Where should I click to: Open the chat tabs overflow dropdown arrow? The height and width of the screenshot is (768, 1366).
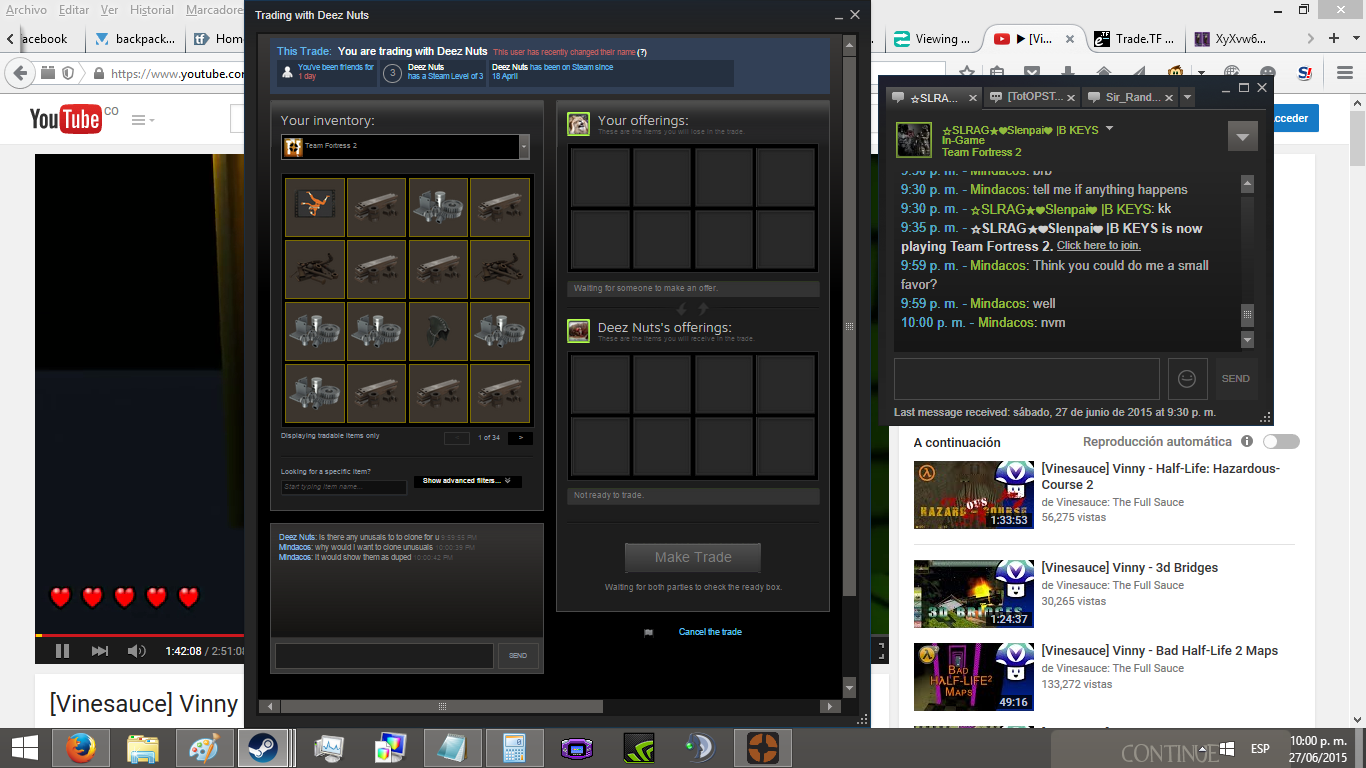coord(1187,97)
